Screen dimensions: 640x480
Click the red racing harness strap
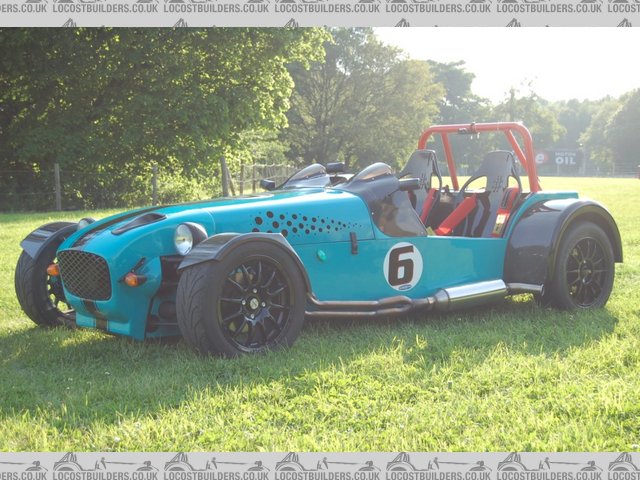456,216
